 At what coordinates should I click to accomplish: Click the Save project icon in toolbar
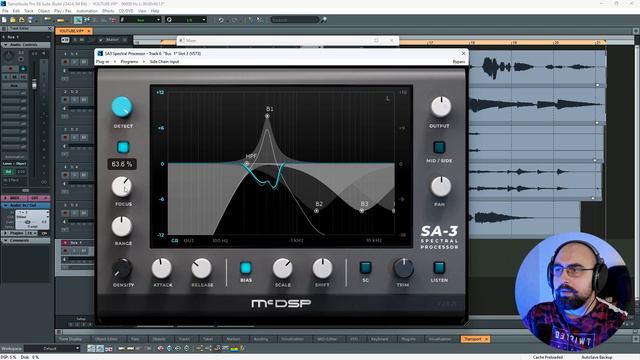click(21, 20)
